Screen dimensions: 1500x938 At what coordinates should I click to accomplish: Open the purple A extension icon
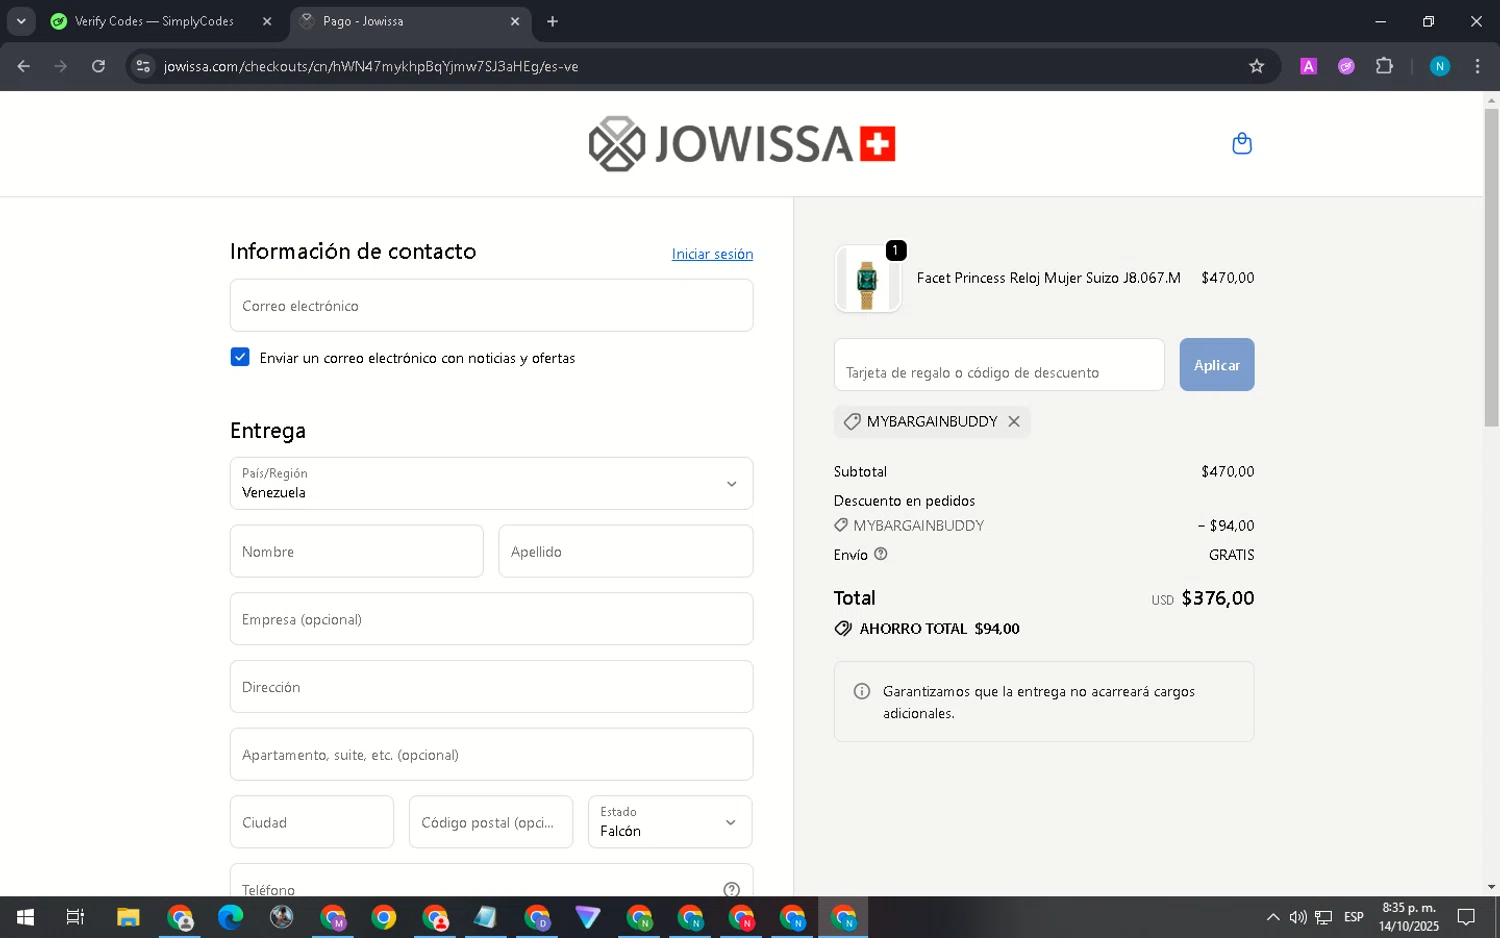point(1308,66)
